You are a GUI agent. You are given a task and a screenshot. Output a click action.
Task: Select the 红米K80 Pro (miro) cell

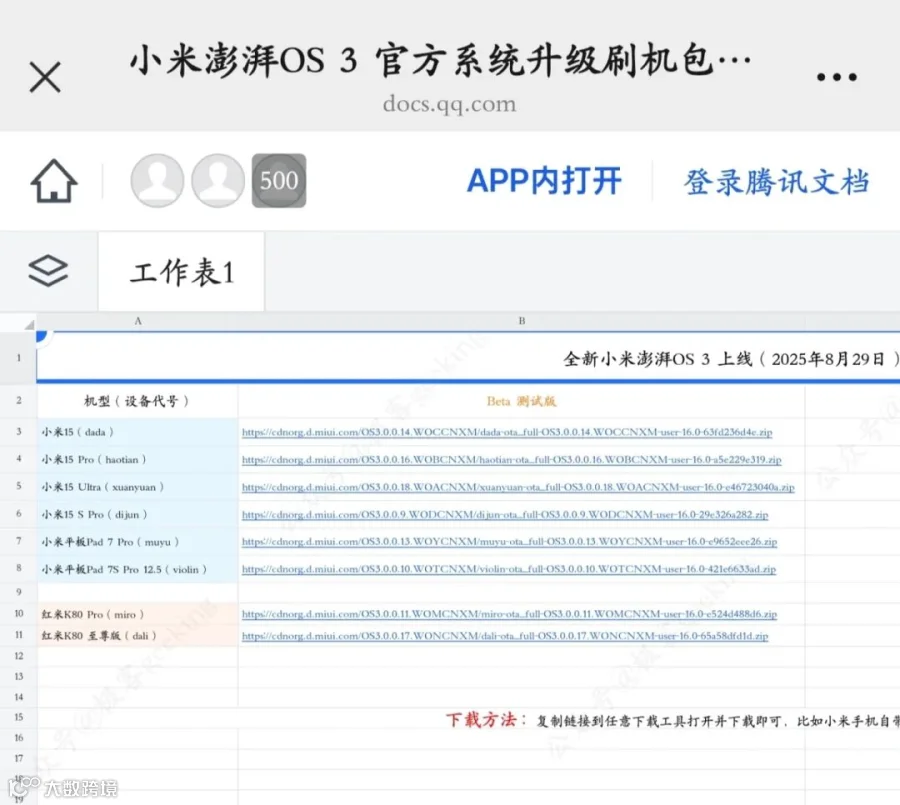coord(137,614)
